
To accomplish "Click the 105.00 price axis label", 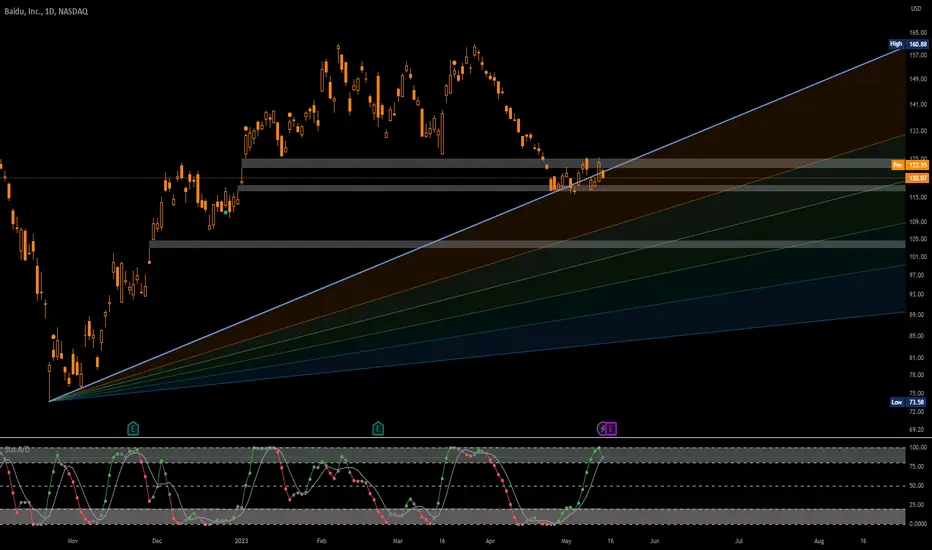I will coord(918,239).
